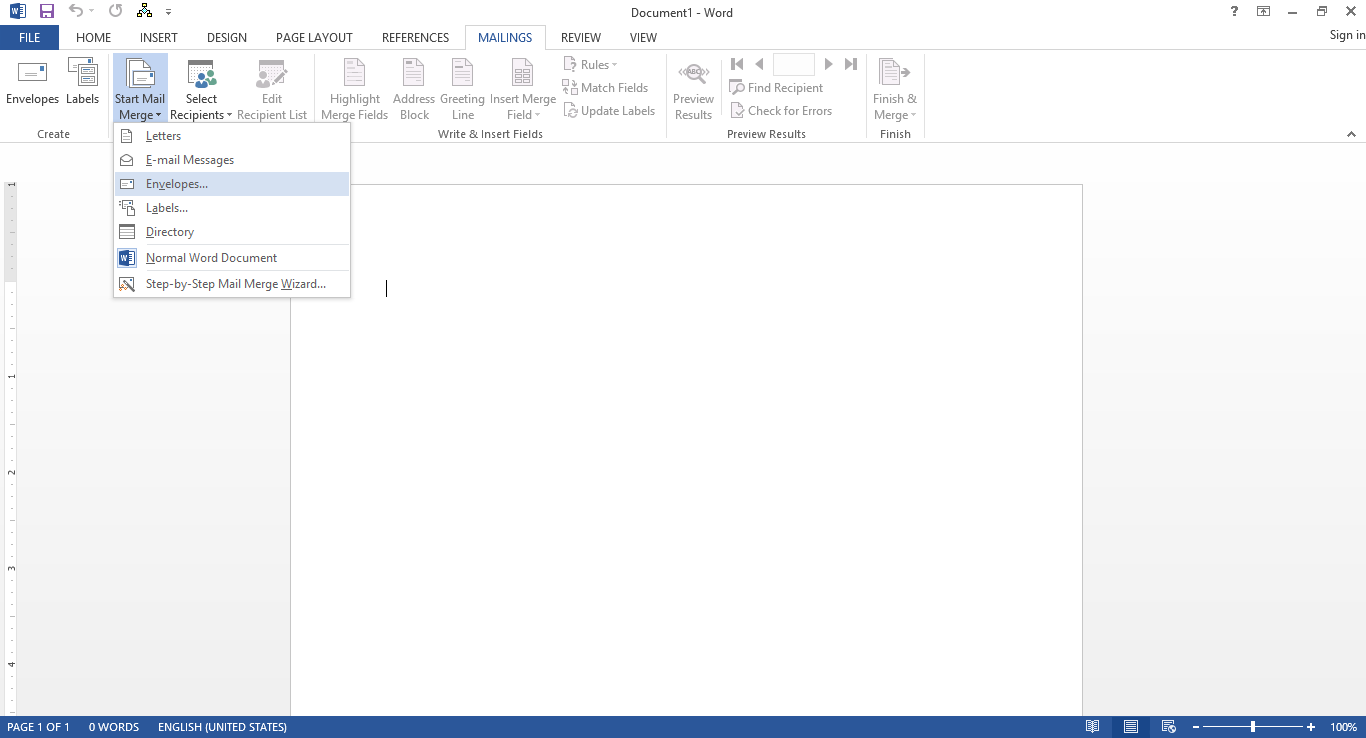Open the Finish & Merge dropdown
The height and width of the screenshot is (738, 1366).
click(895, 89)
